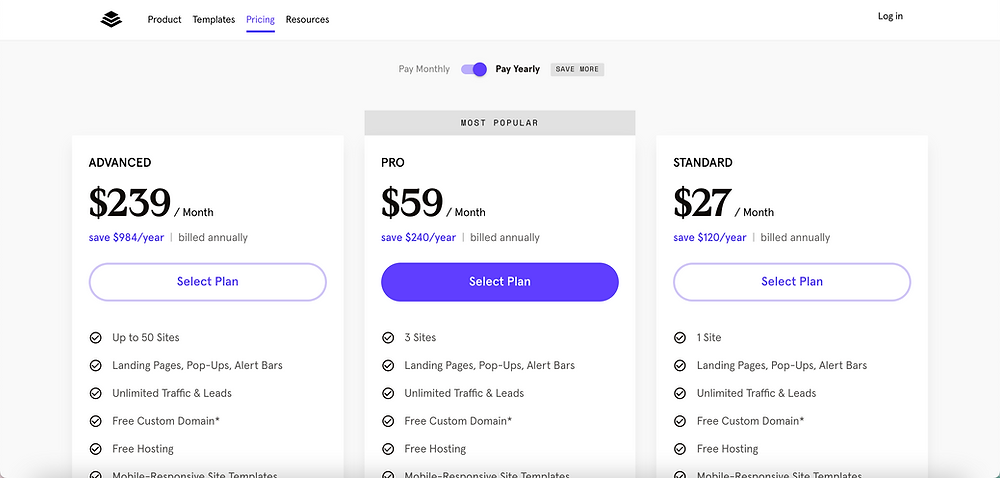Screen dimensions: 1000x478
Task: Click Advanced plan's Free Hosting text
Action: [143, 449]
